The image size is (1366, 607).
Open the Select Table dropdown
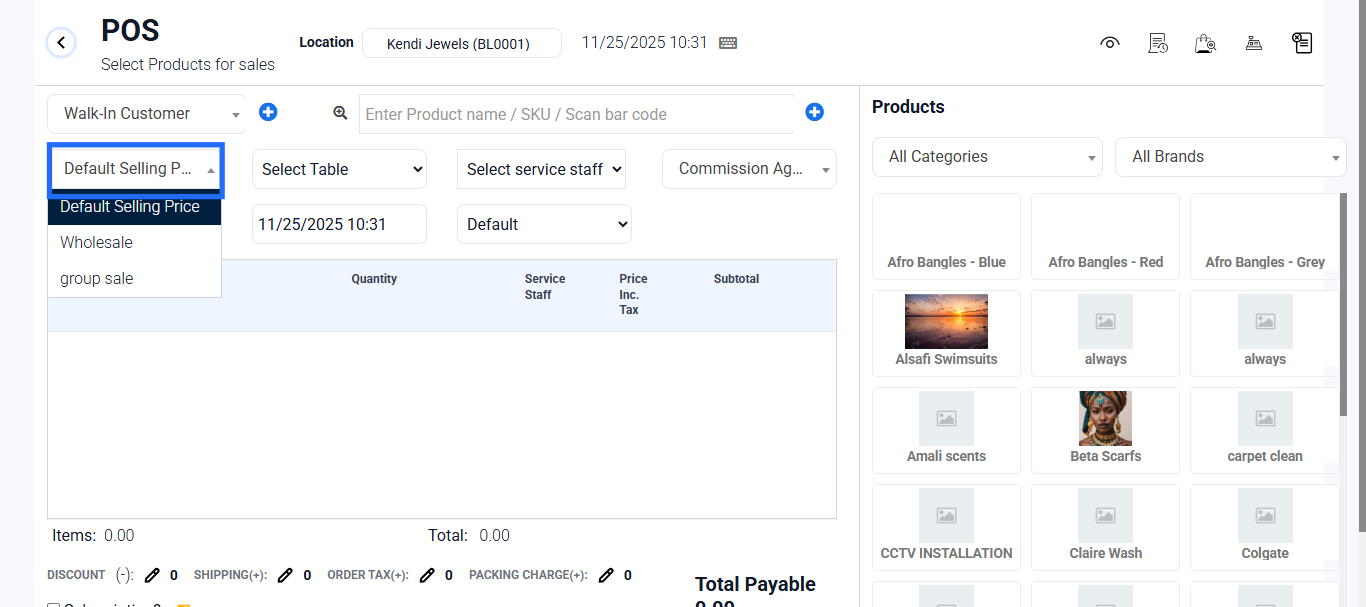339,169
